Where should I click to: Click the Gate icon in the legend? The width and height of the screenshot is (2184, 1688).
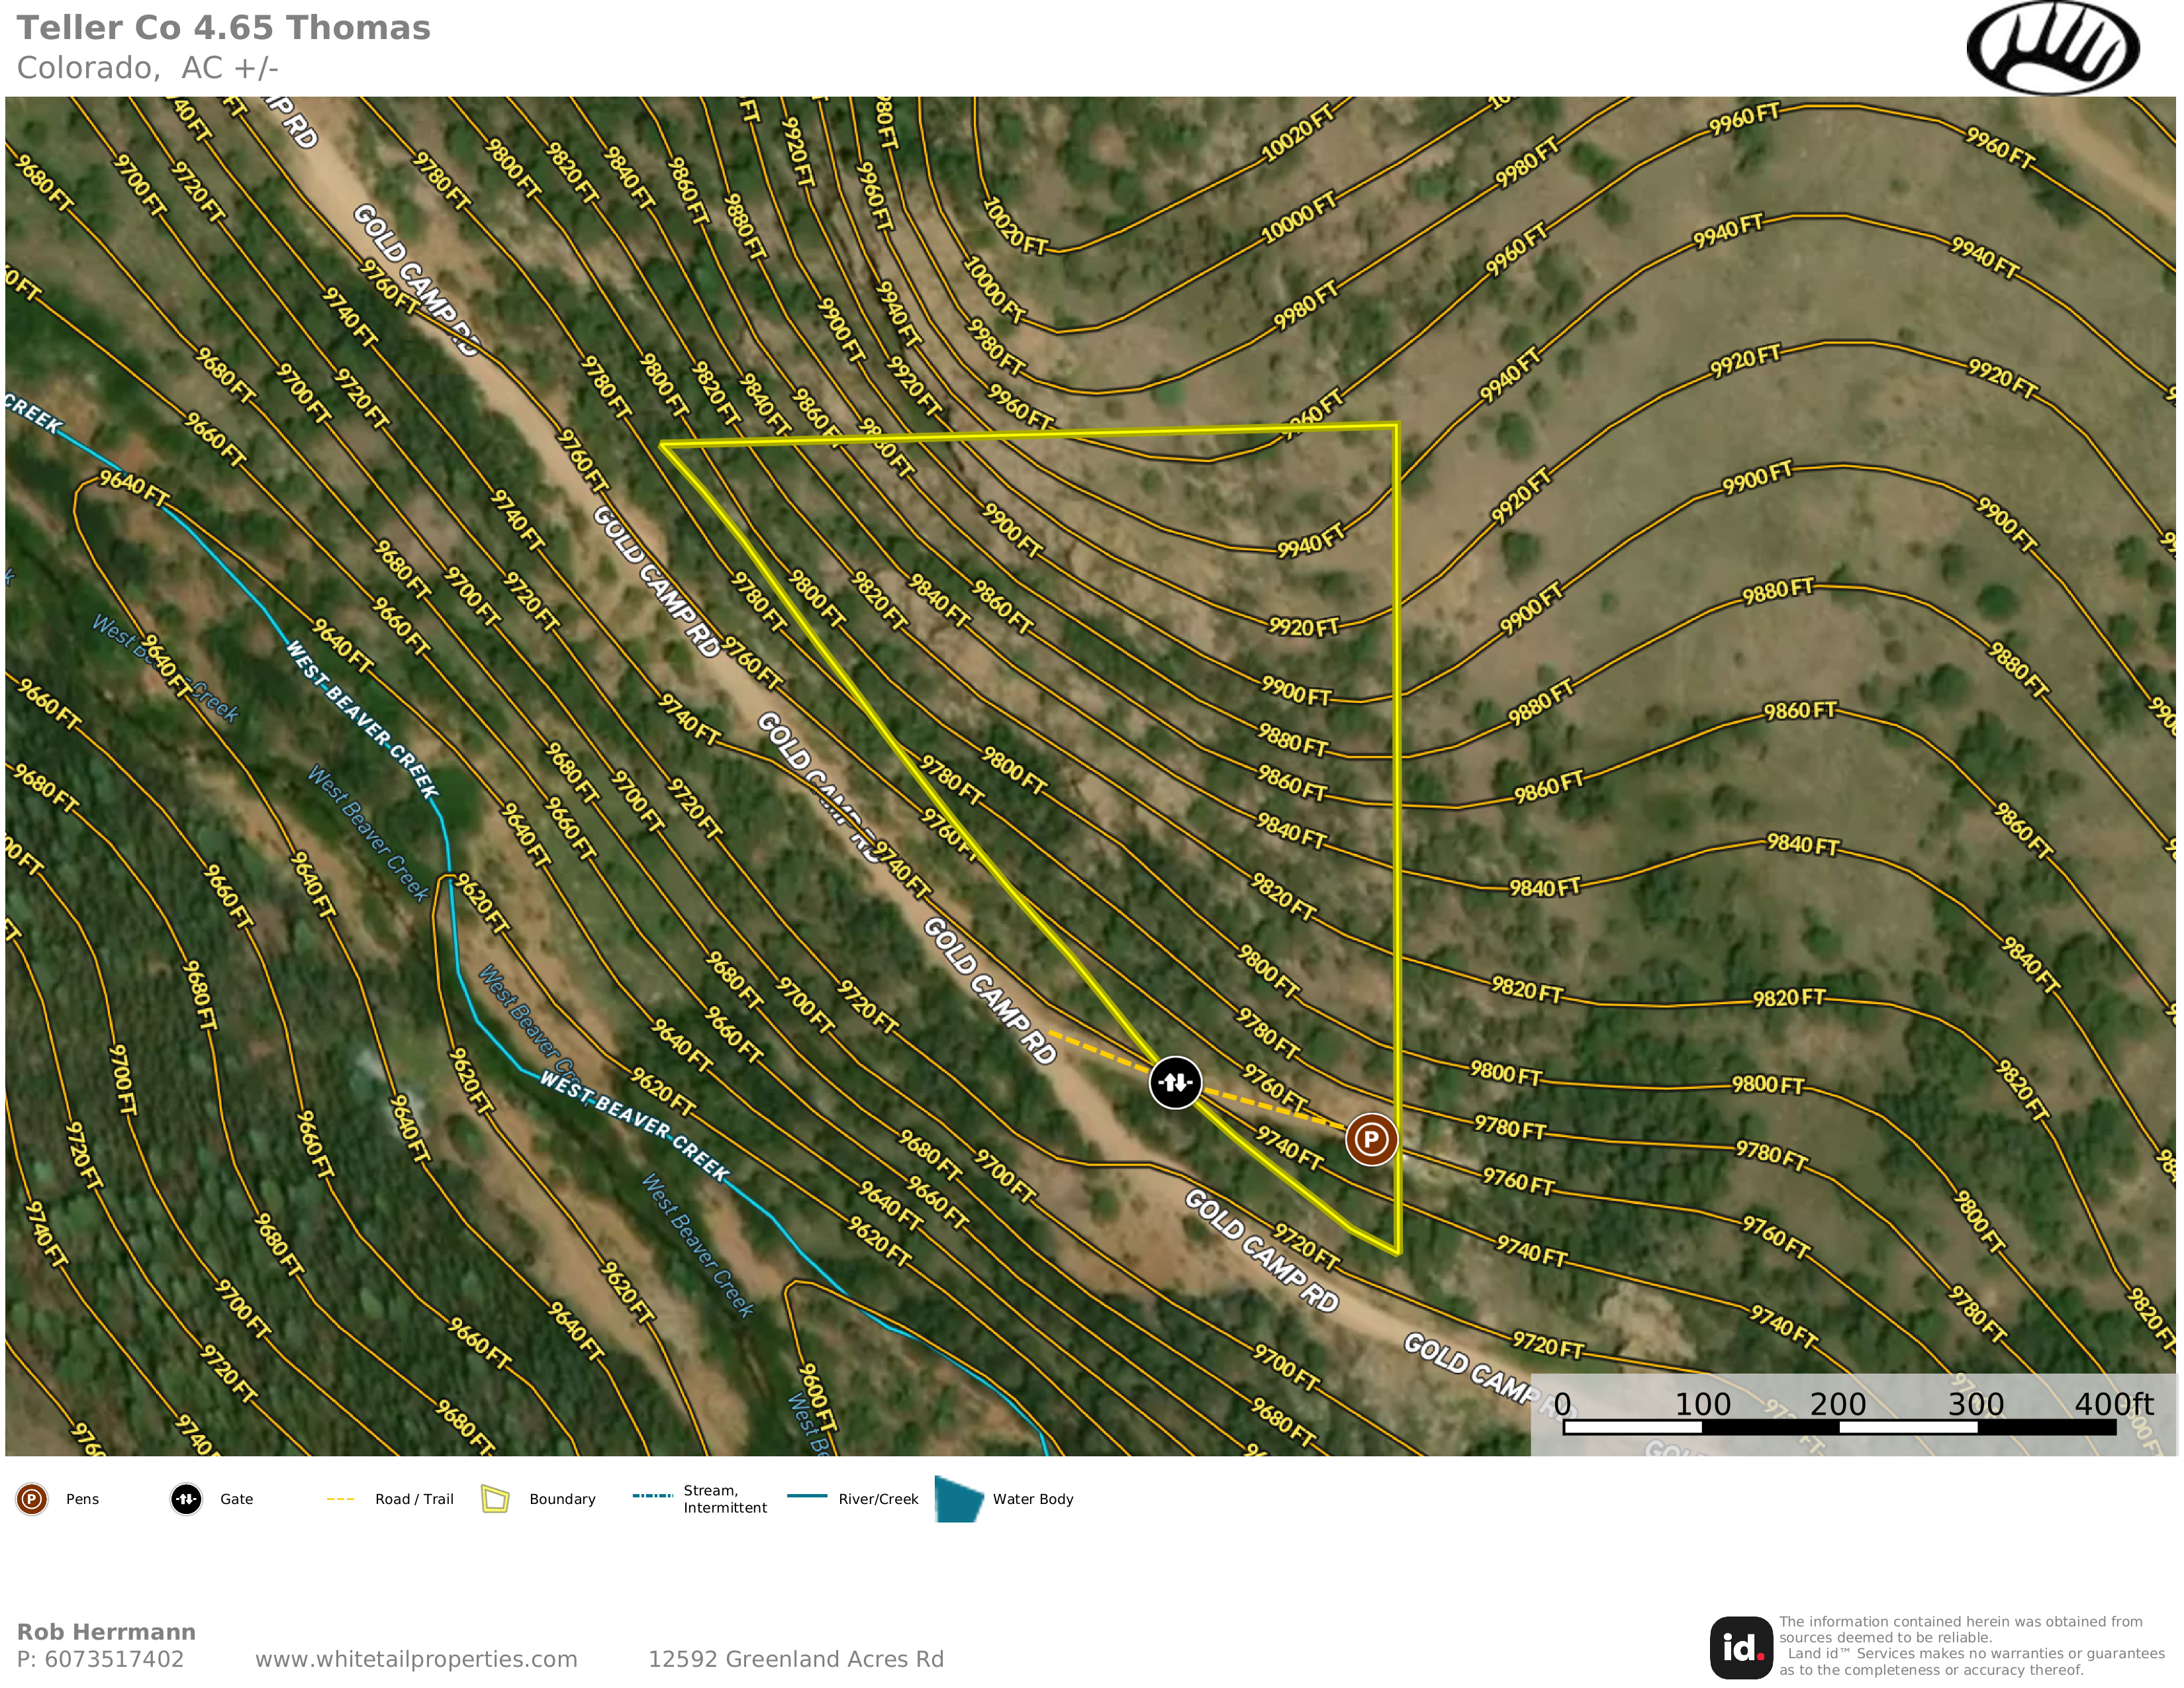point(186,1499)
